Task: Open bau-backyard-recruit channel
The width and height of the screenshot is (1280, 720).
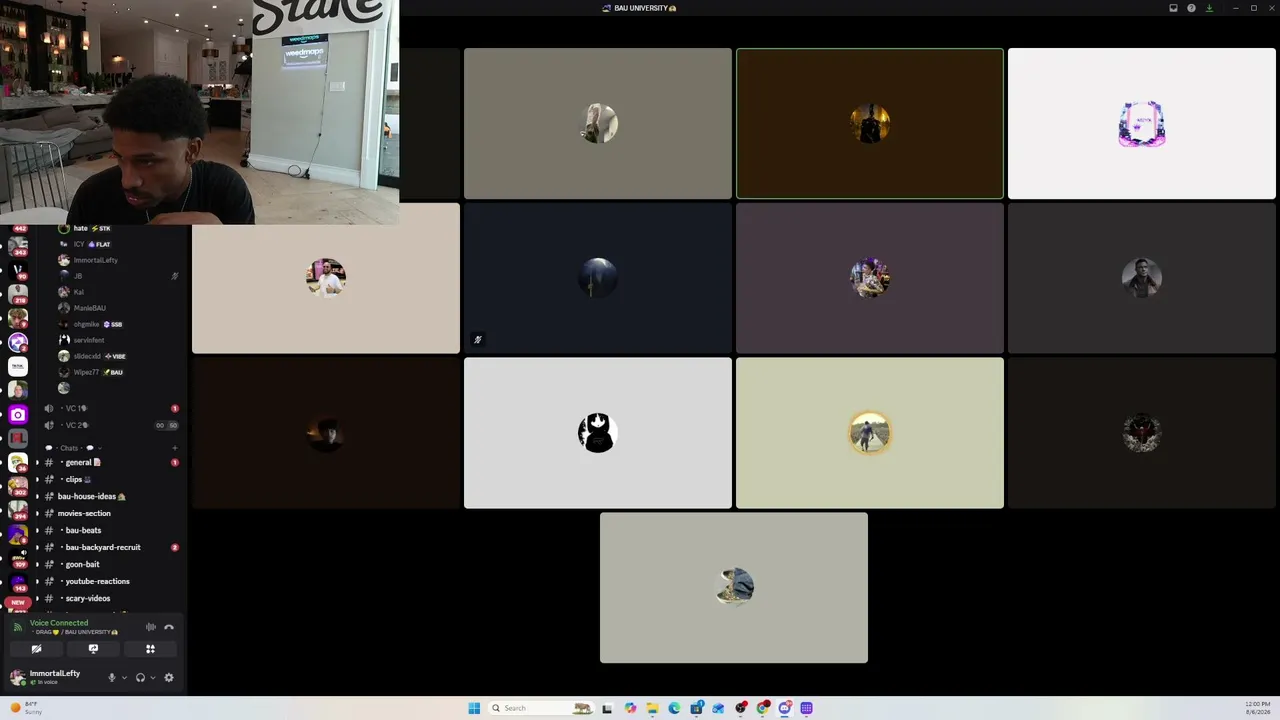Action: [x=110, y=547]
